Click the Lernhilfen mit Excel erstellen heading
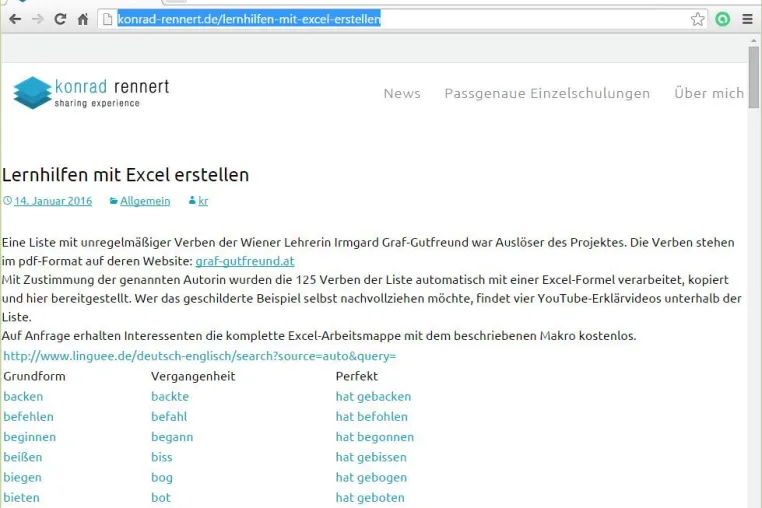The height and width of the screenshot is (508, 762). click(x=125, y=175)
